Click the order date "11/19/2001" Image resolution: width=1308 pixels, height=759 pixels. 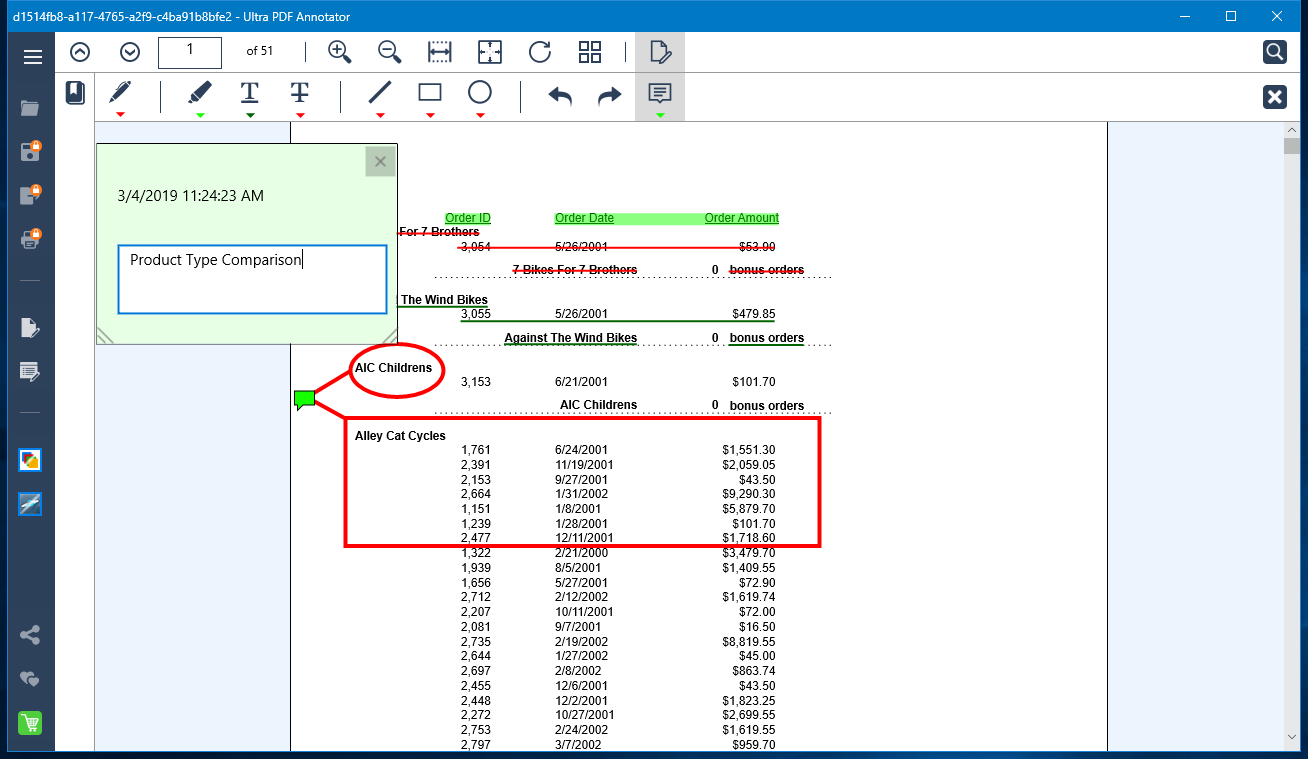tap(584, 465)
